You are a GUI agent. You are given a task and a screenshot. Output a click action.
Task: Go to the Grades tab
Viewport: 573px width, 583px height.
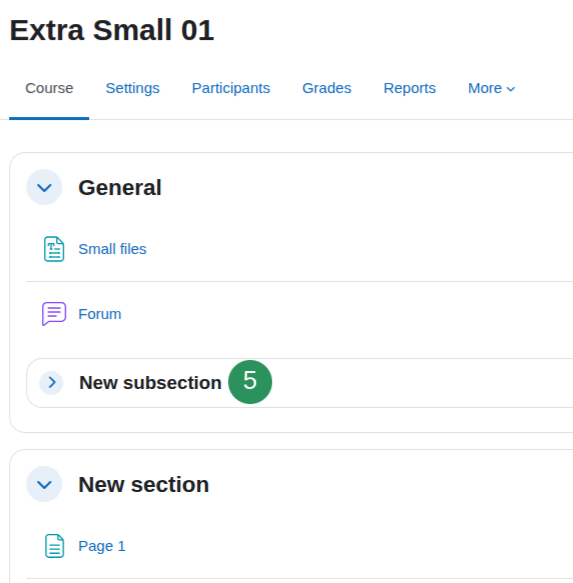pos(326,88)
